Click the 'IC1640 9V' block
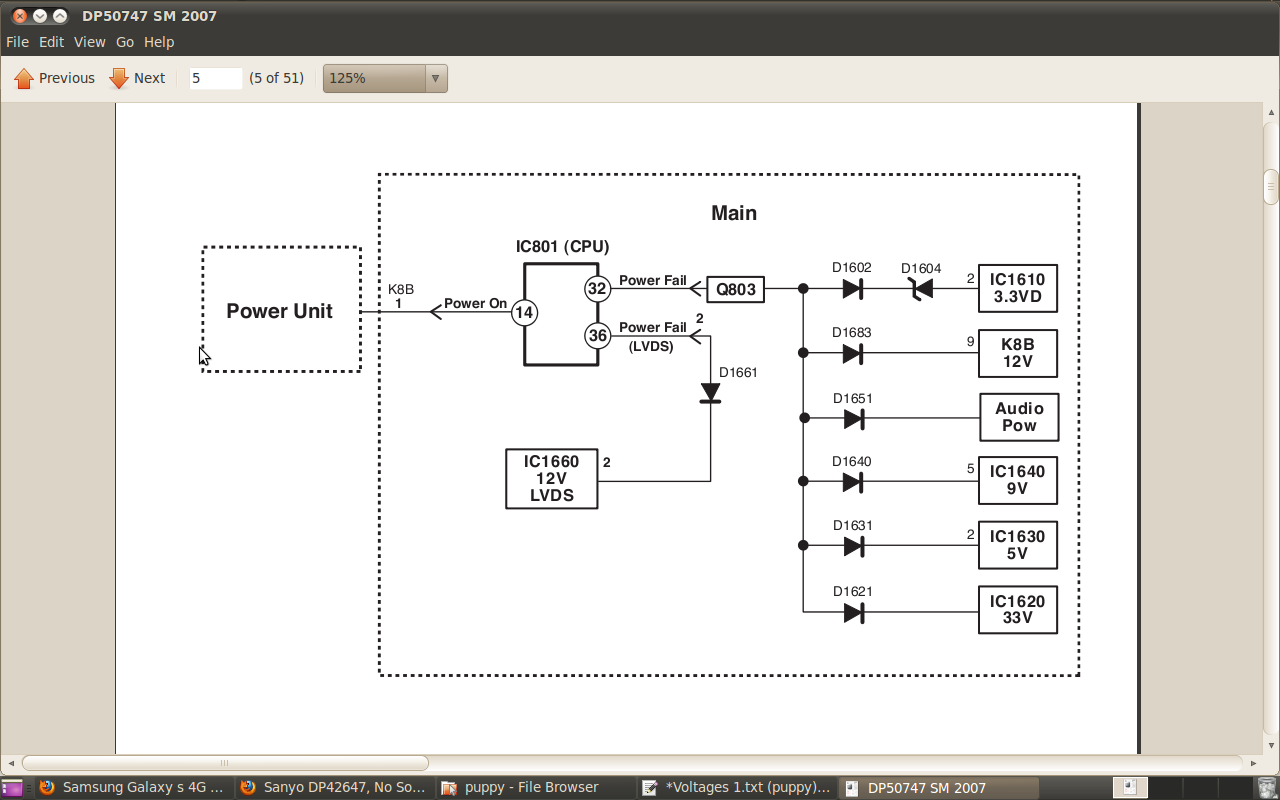 tap(1018, 480)
